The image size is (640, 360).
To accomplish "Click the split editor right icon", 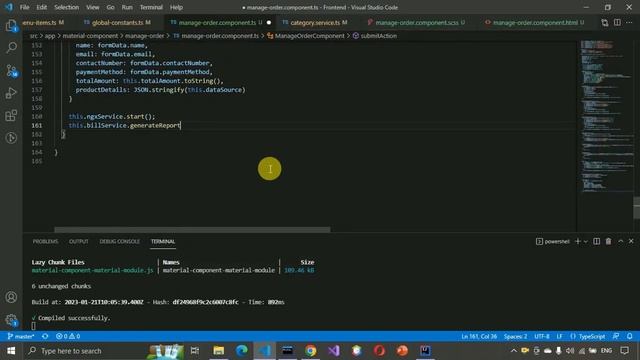I will point(617,22).
